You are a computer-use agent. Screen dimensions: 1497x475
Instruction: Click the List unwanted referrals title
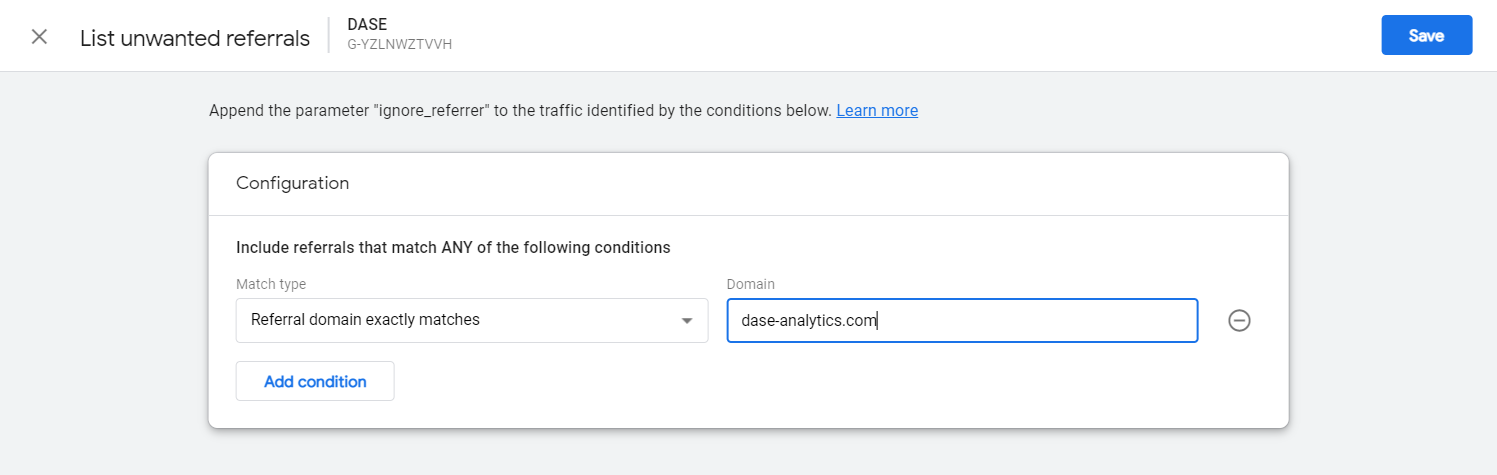[x=195, y=38]
